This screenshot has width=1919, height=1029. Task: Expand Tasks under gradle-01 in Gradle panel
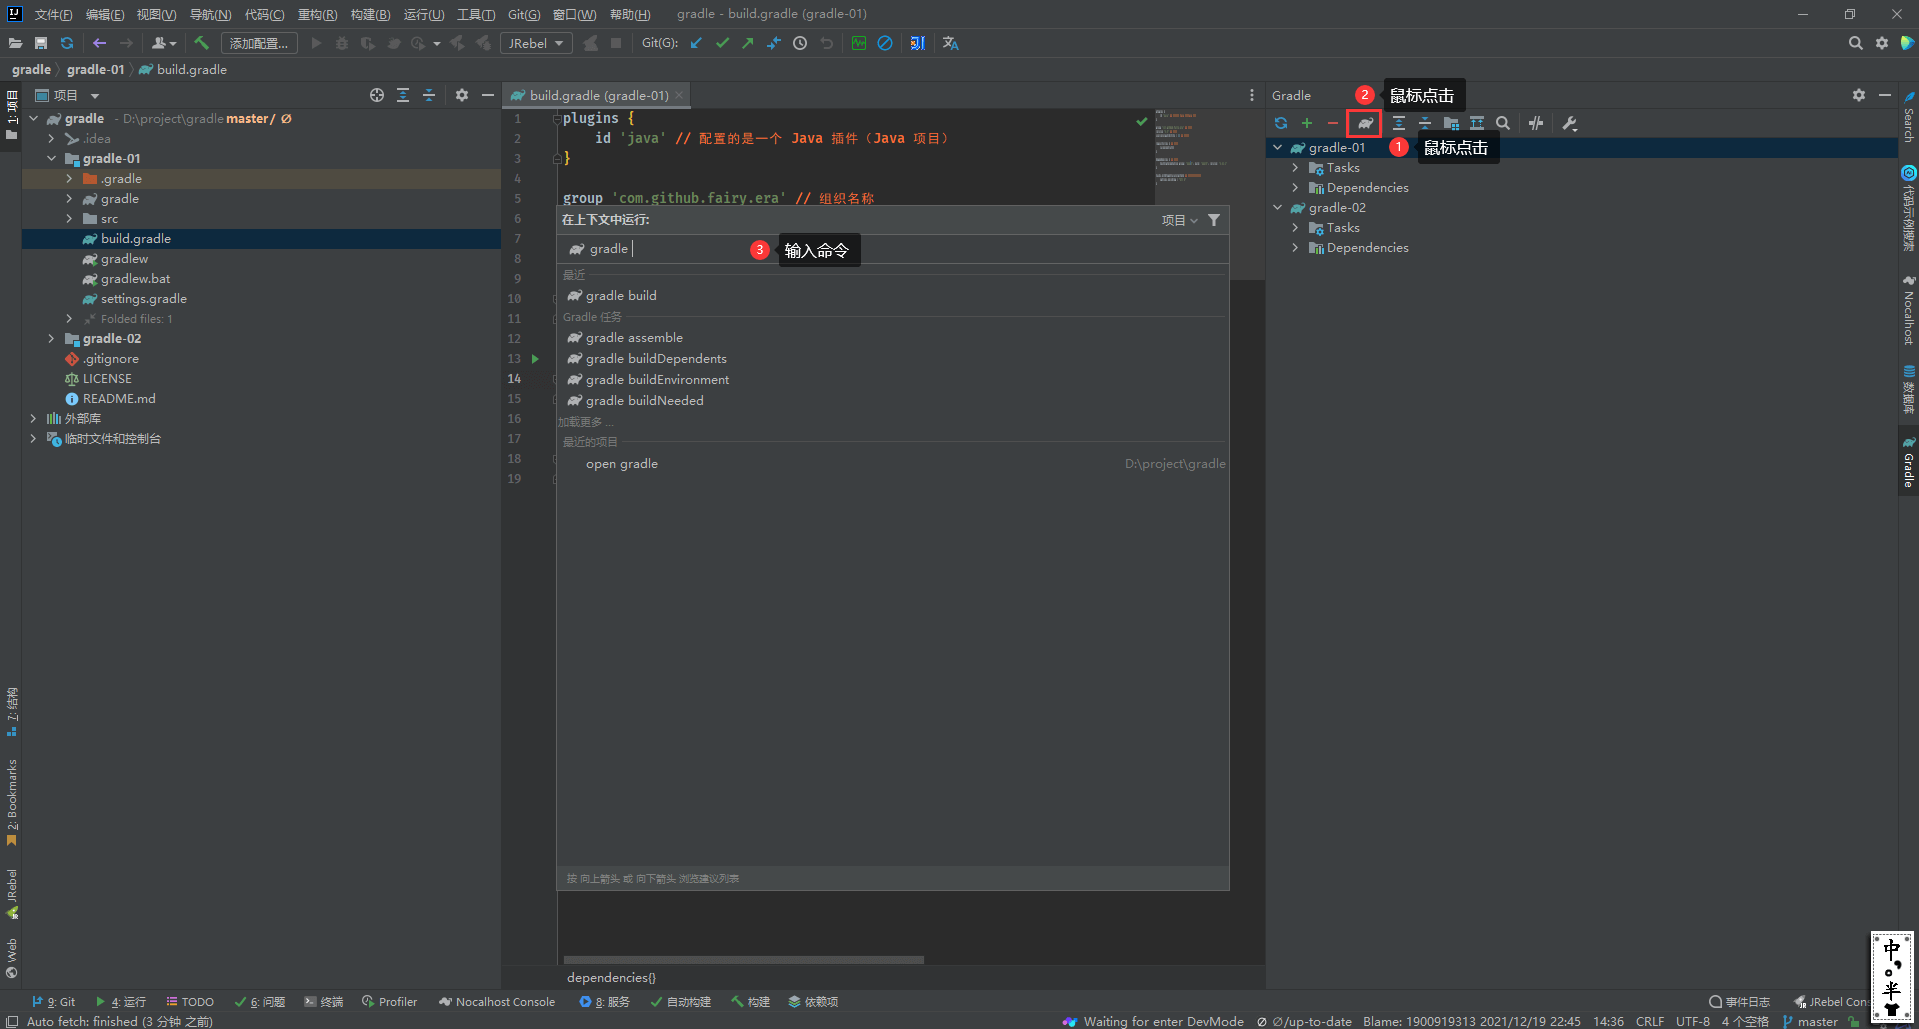tap(1295, 168)
